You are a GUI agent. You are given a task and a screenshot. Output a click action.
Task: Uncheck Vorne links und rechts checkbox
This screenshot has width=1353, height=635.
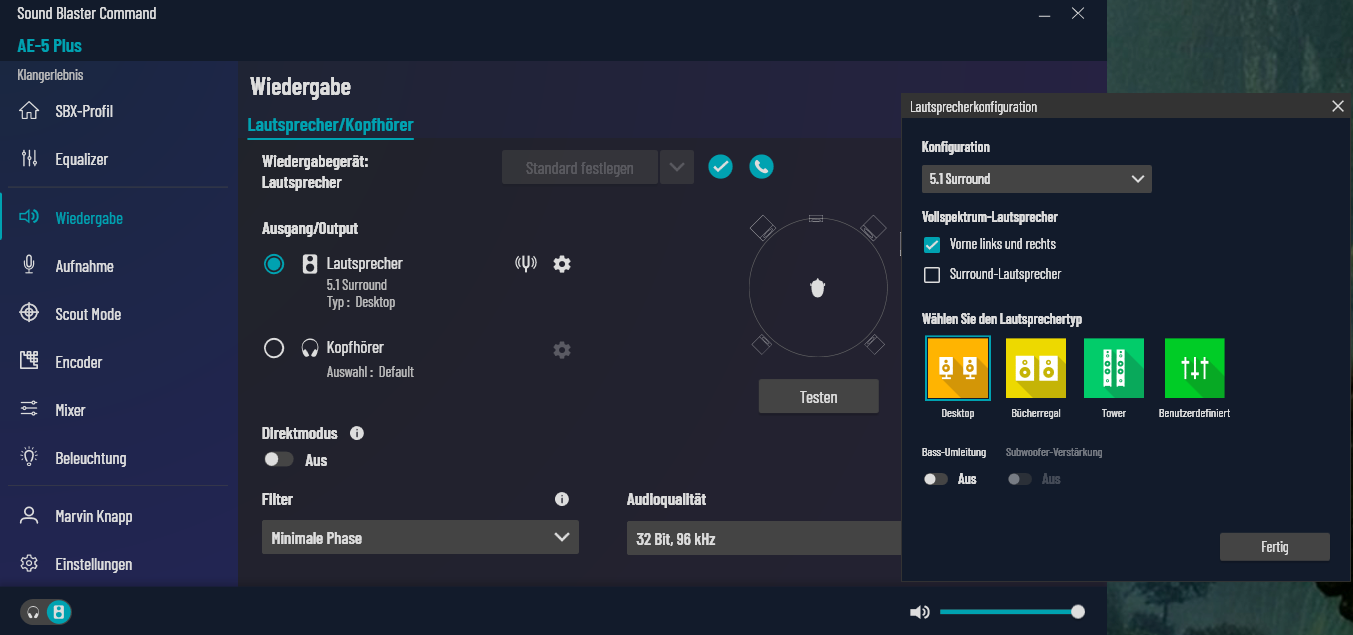click(932, 244)
